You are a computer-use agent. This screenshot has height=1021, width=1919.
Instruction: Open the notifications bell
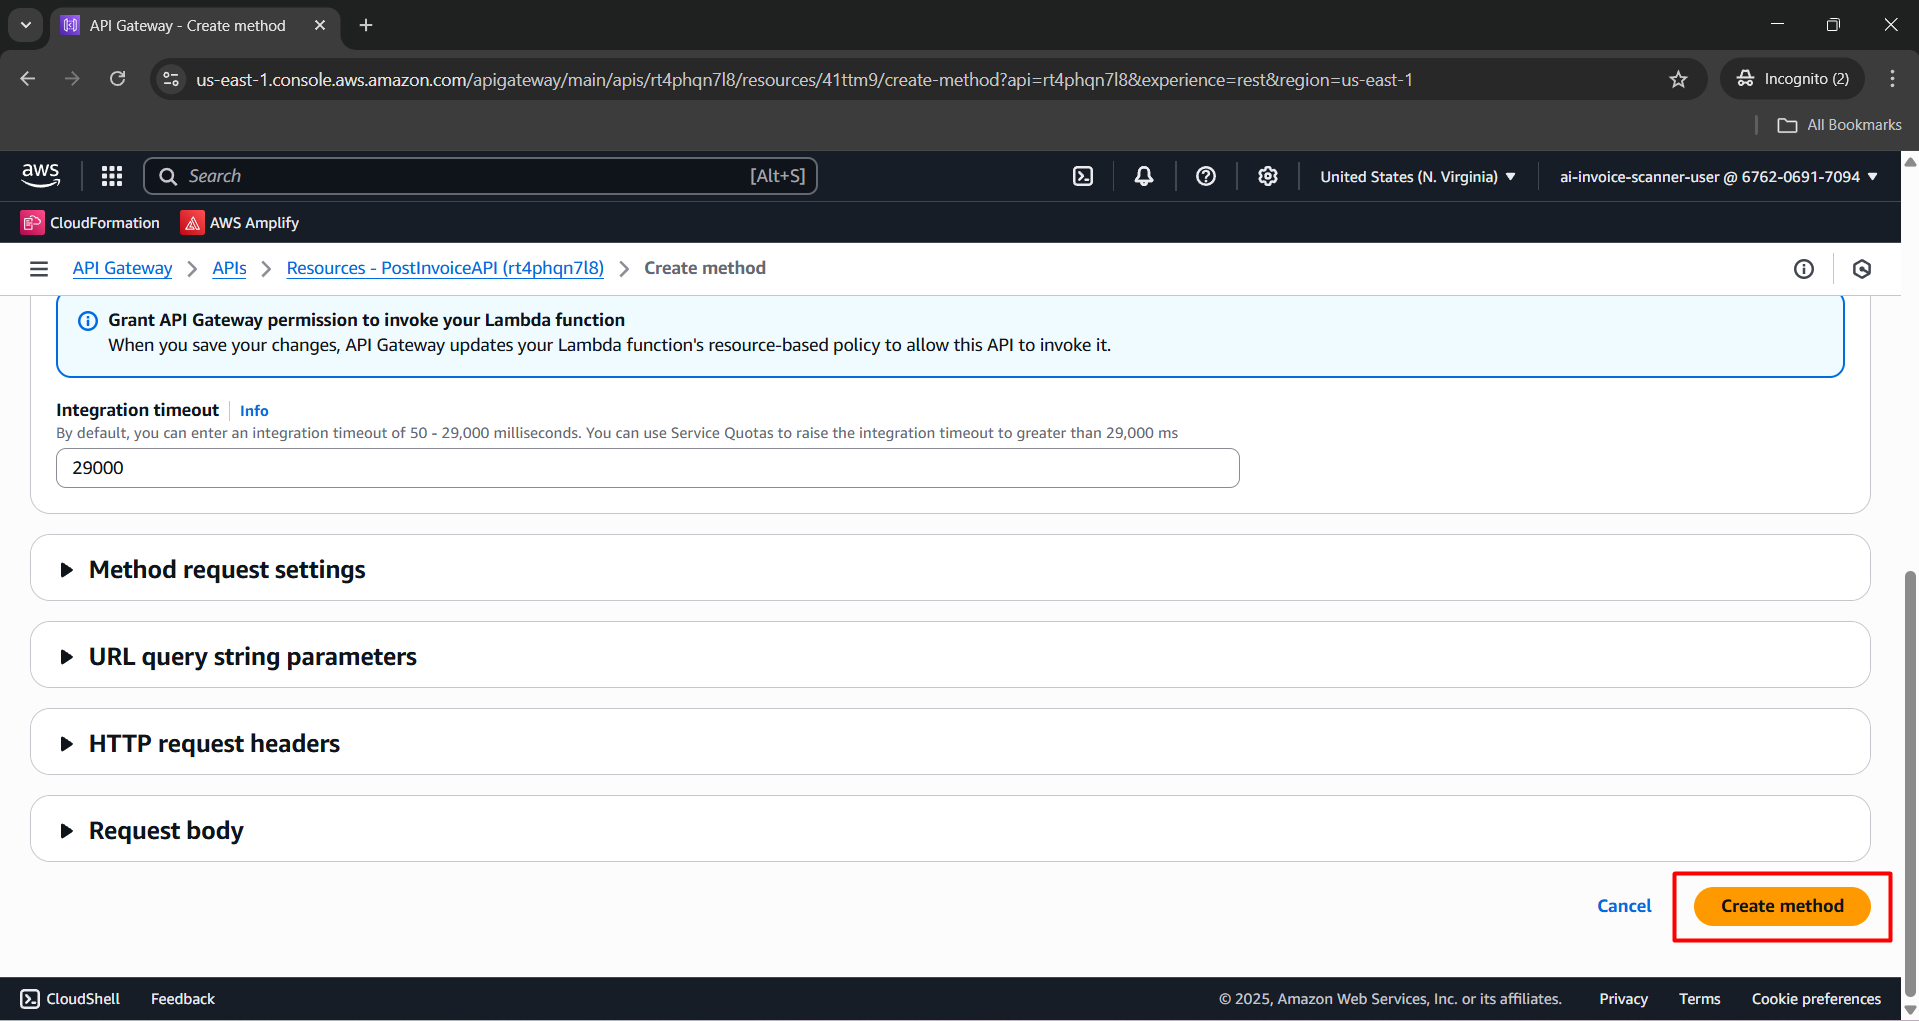tap(1144, 176)
